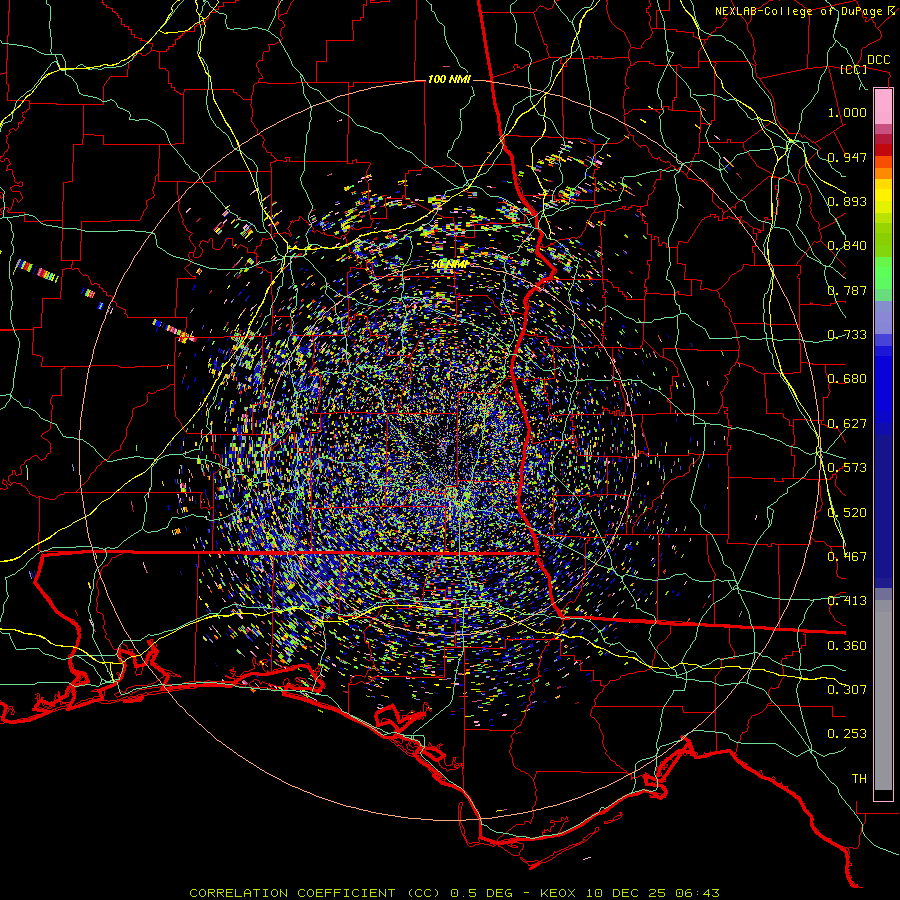Click the 0.520 scale value

847,513
